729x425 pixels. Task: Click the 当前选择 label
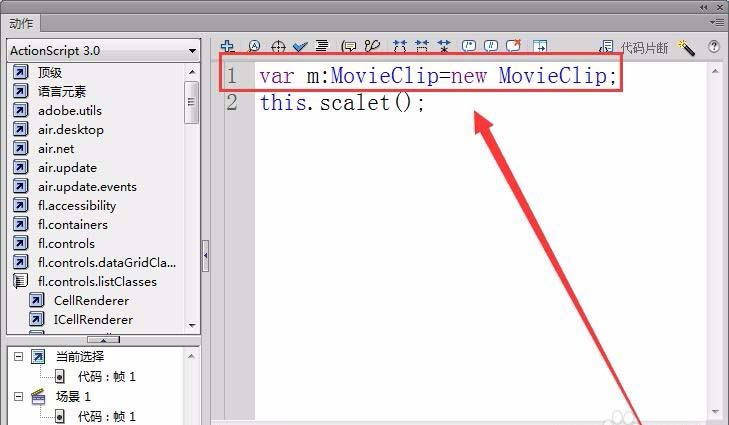(x=80, y=357)
